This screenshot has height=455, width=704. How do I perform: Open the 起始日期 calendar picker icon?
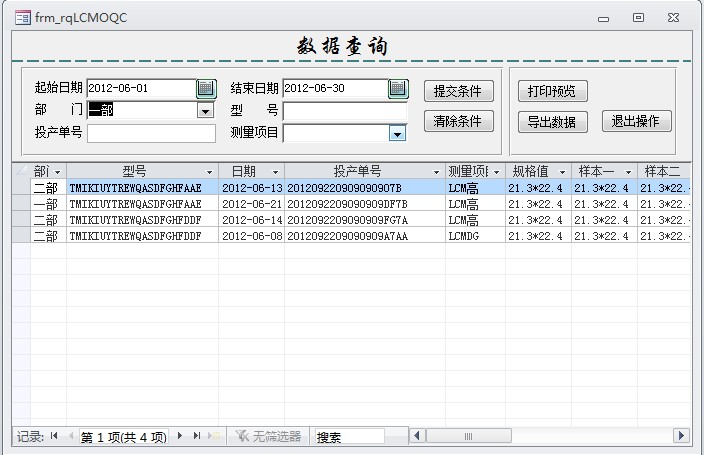click(x=206, y=88)
